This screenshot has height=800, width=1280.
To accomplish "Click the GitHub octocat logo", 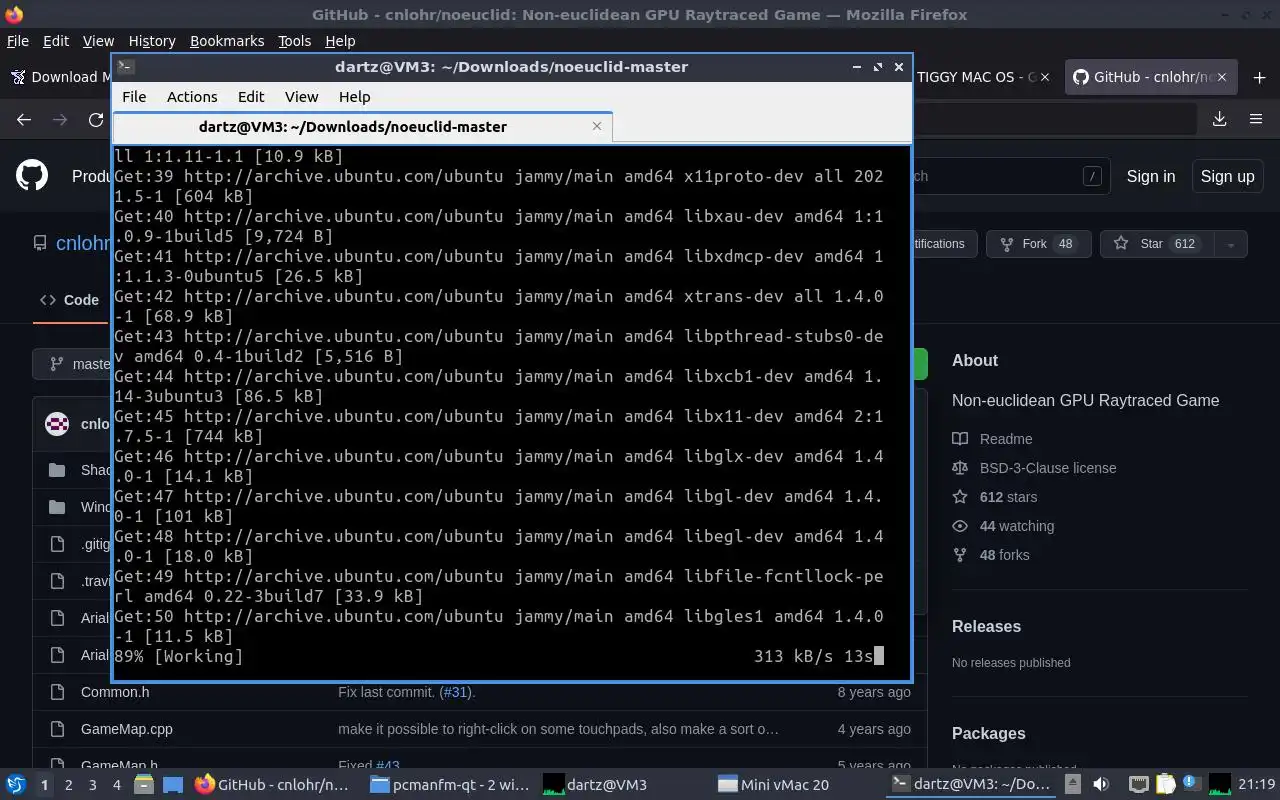I will point(32,176).
